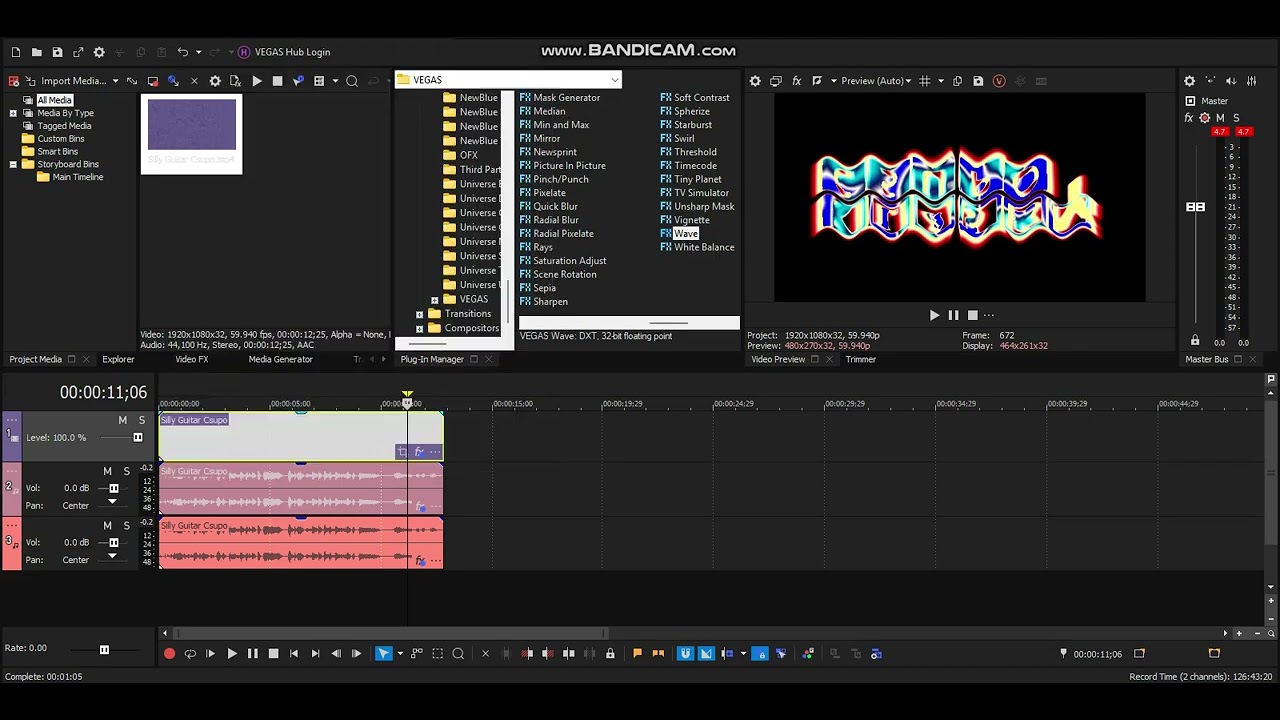
Task: Switch to Video FX tab
Action: [192, 359]
